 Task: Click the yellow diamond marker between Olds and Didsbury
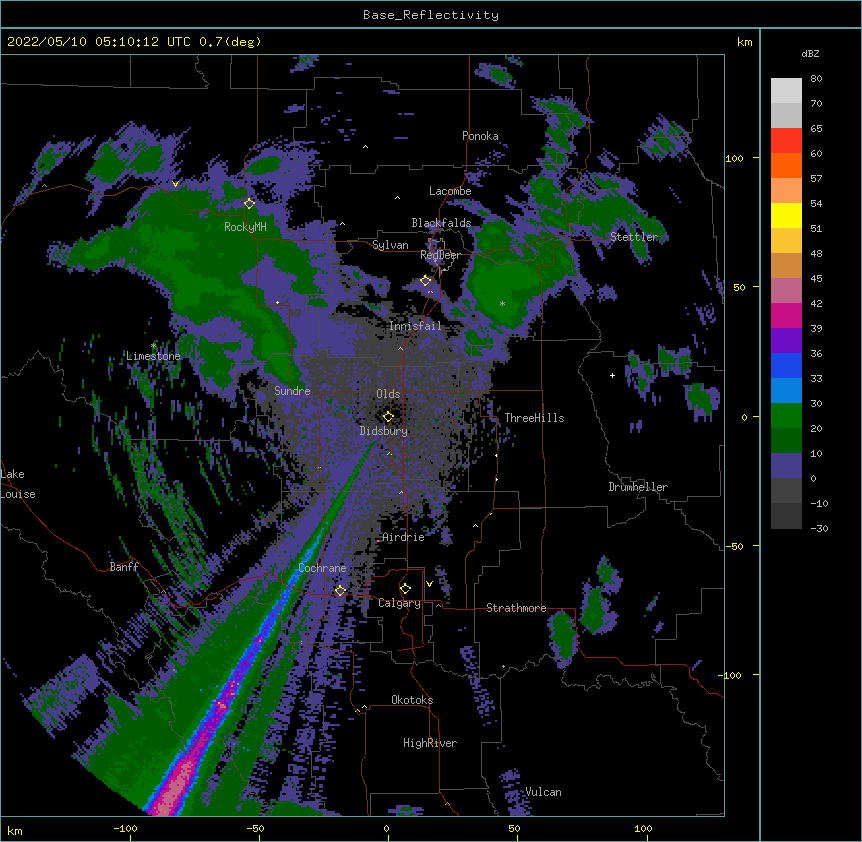click(388, 416)
